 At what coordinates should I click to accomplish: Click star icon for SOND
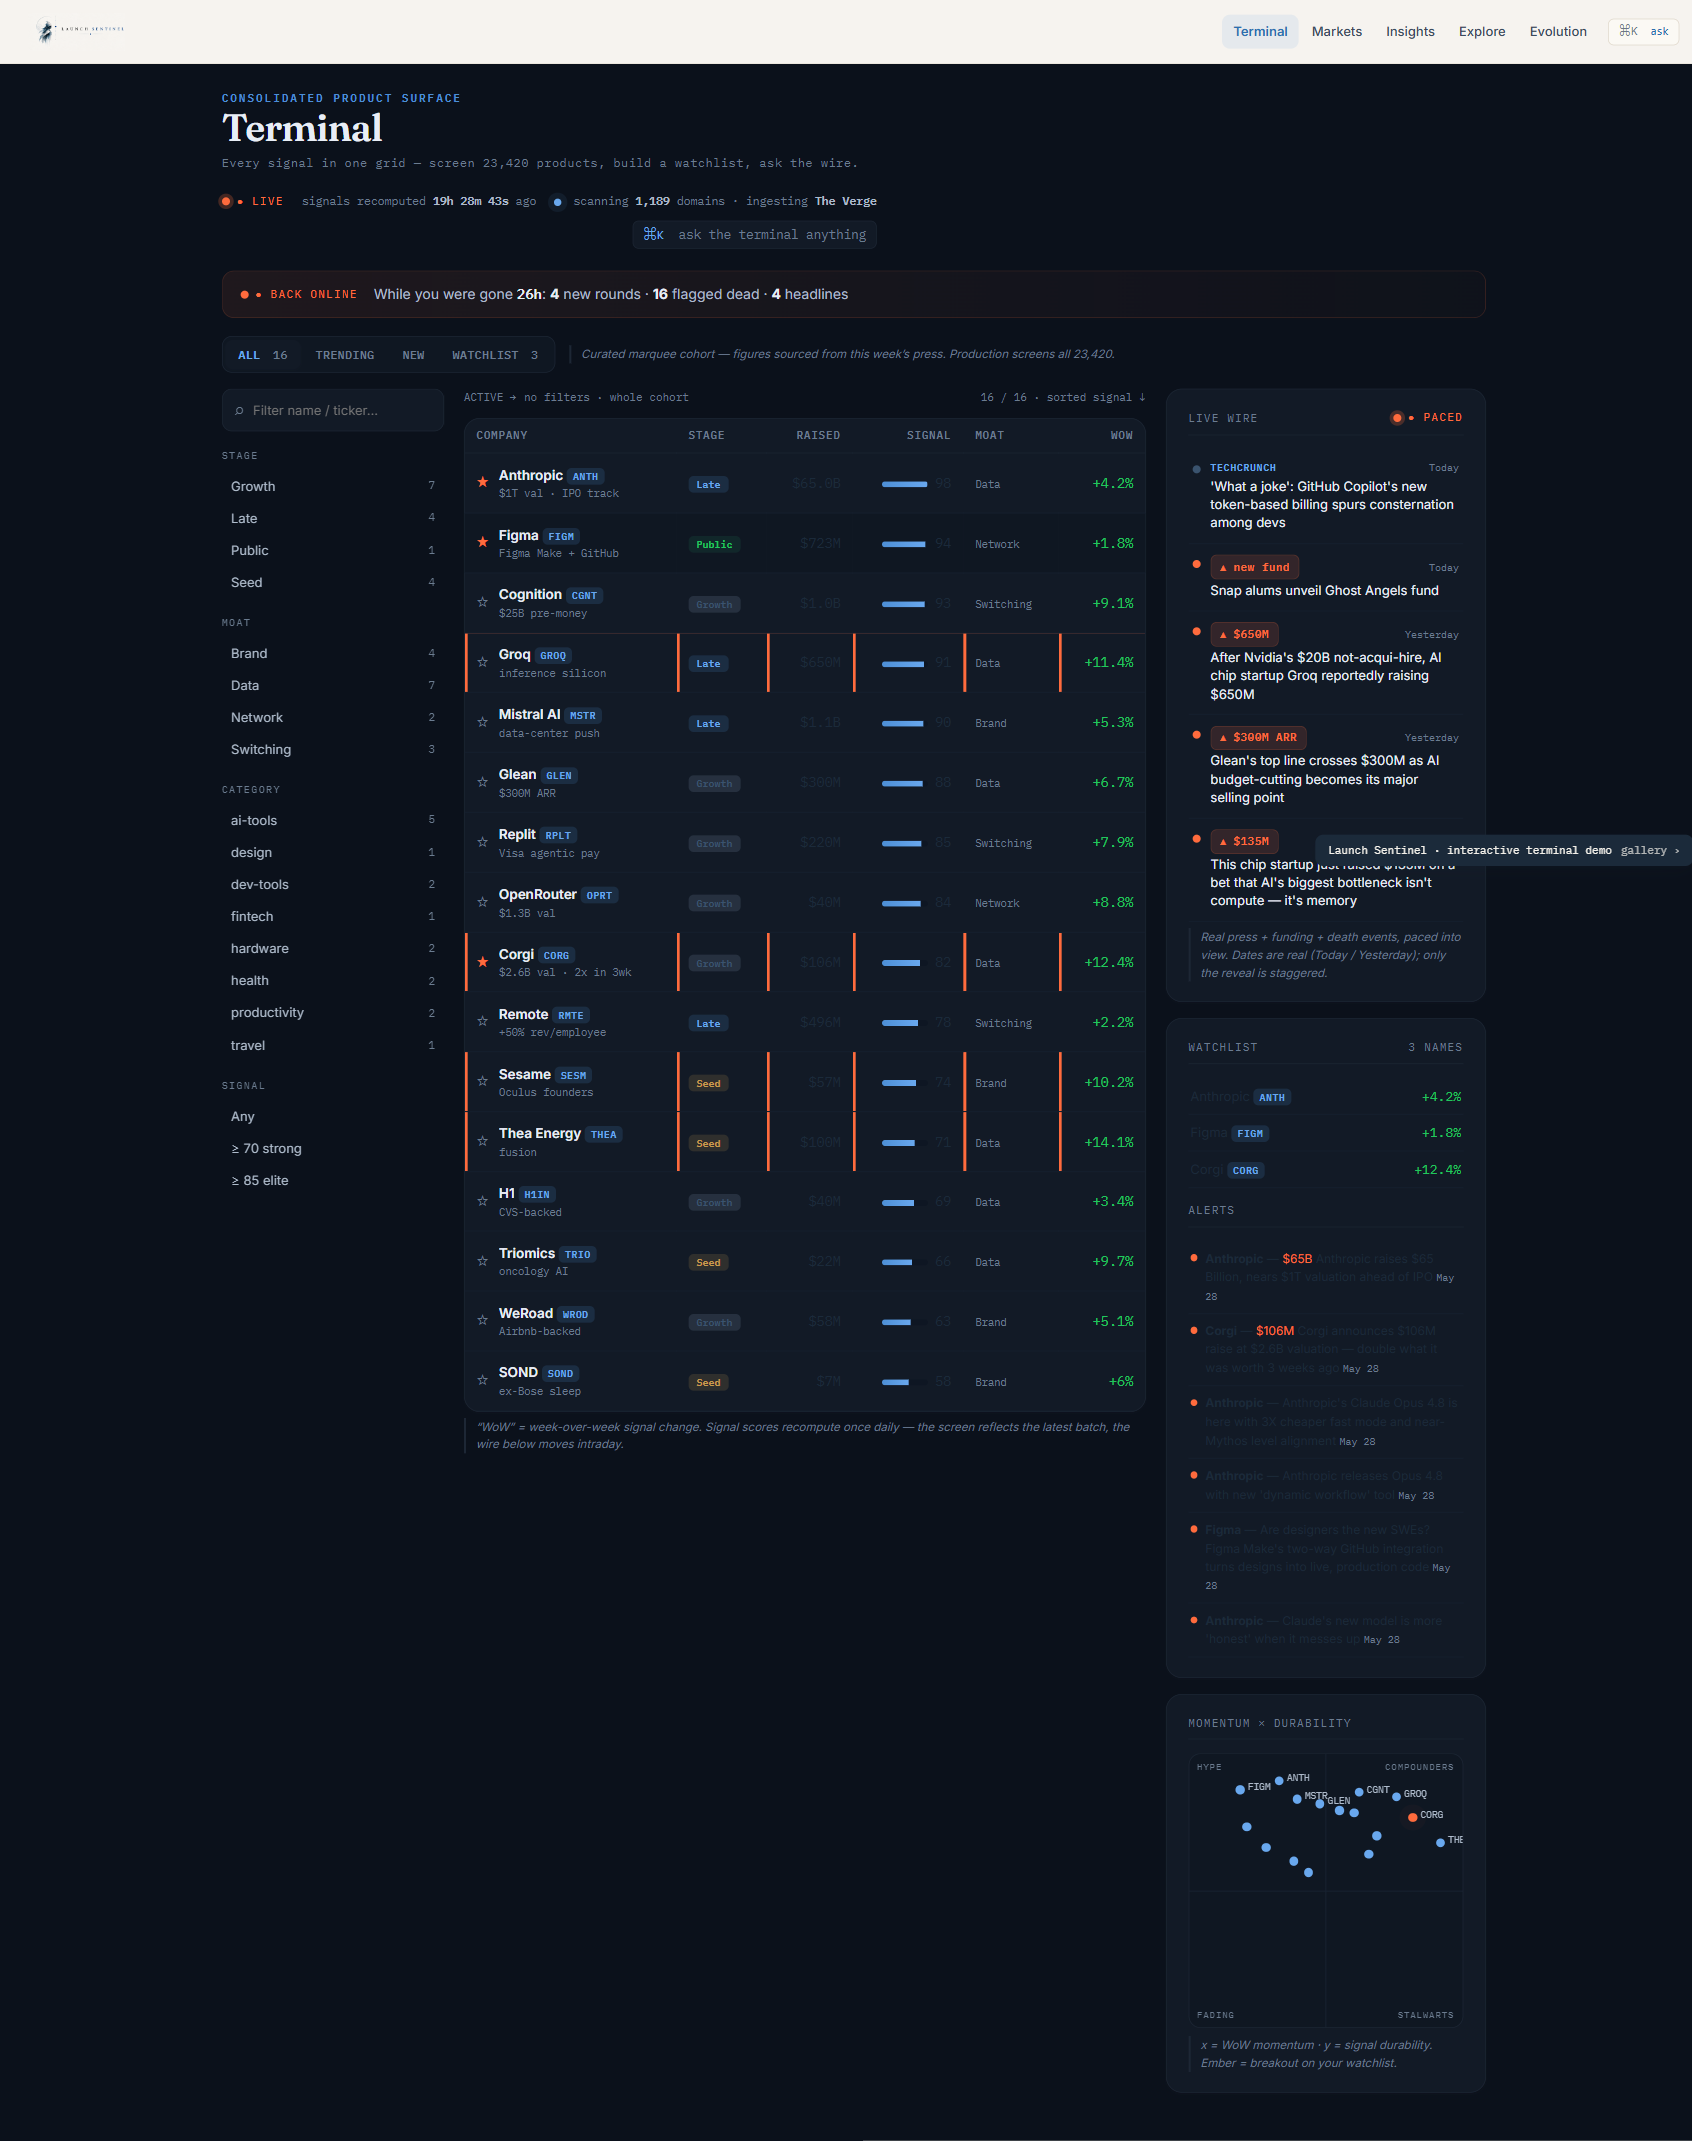[482, 1380]
